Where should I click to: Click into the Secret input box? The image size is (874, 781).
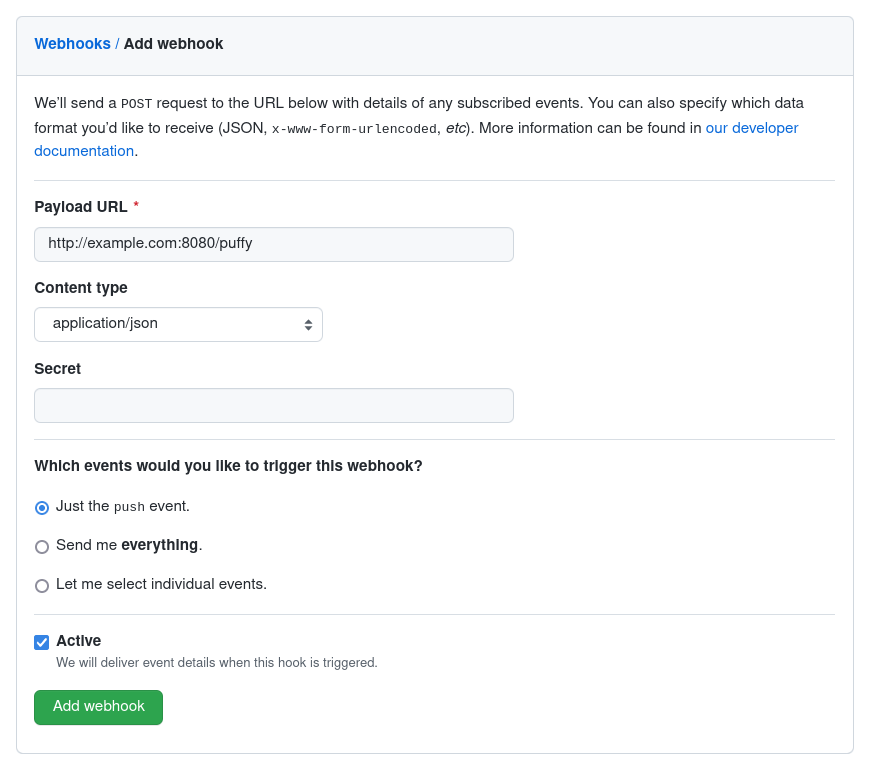pyautogui.click(x=274, y=405)
